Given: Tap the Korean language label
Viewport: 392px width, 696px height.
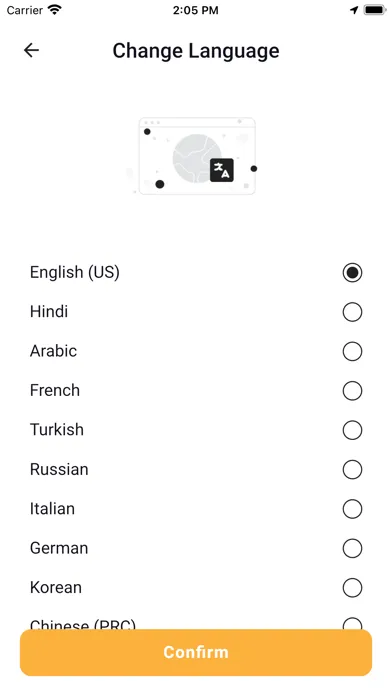Looking at the screenshot, I should tap(56, 587).
